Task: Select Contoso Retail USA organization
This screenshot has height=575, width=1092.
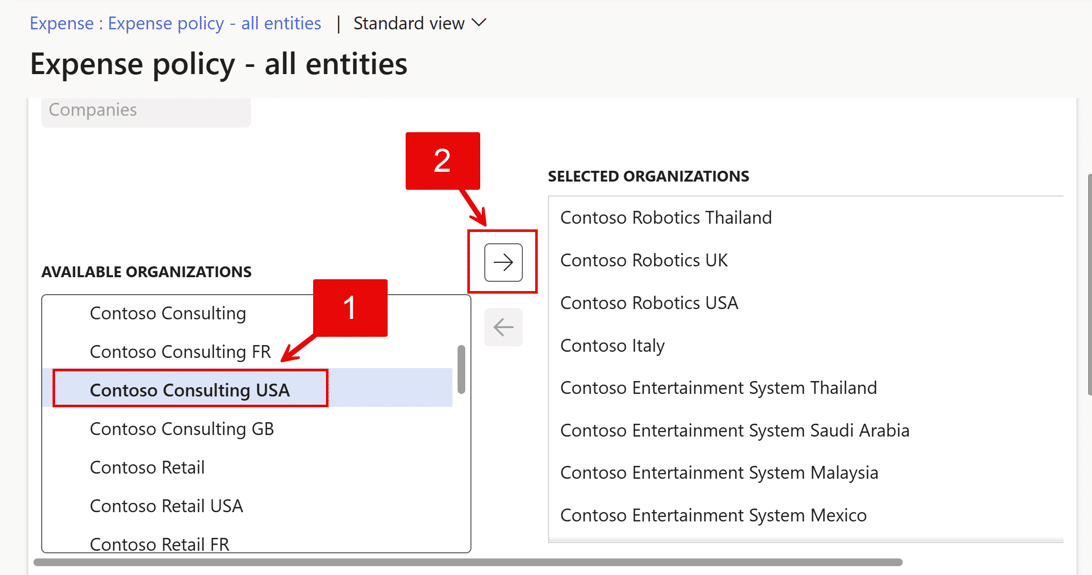Action: (x=166, y=506)
